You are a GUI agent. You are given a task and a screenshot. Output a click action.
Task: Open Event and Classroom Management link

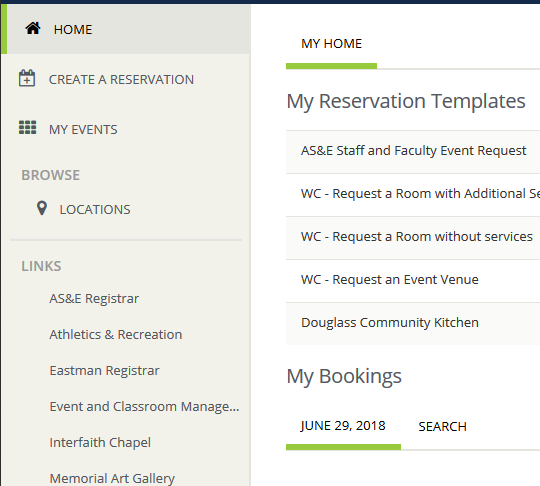tap(144, 407)
